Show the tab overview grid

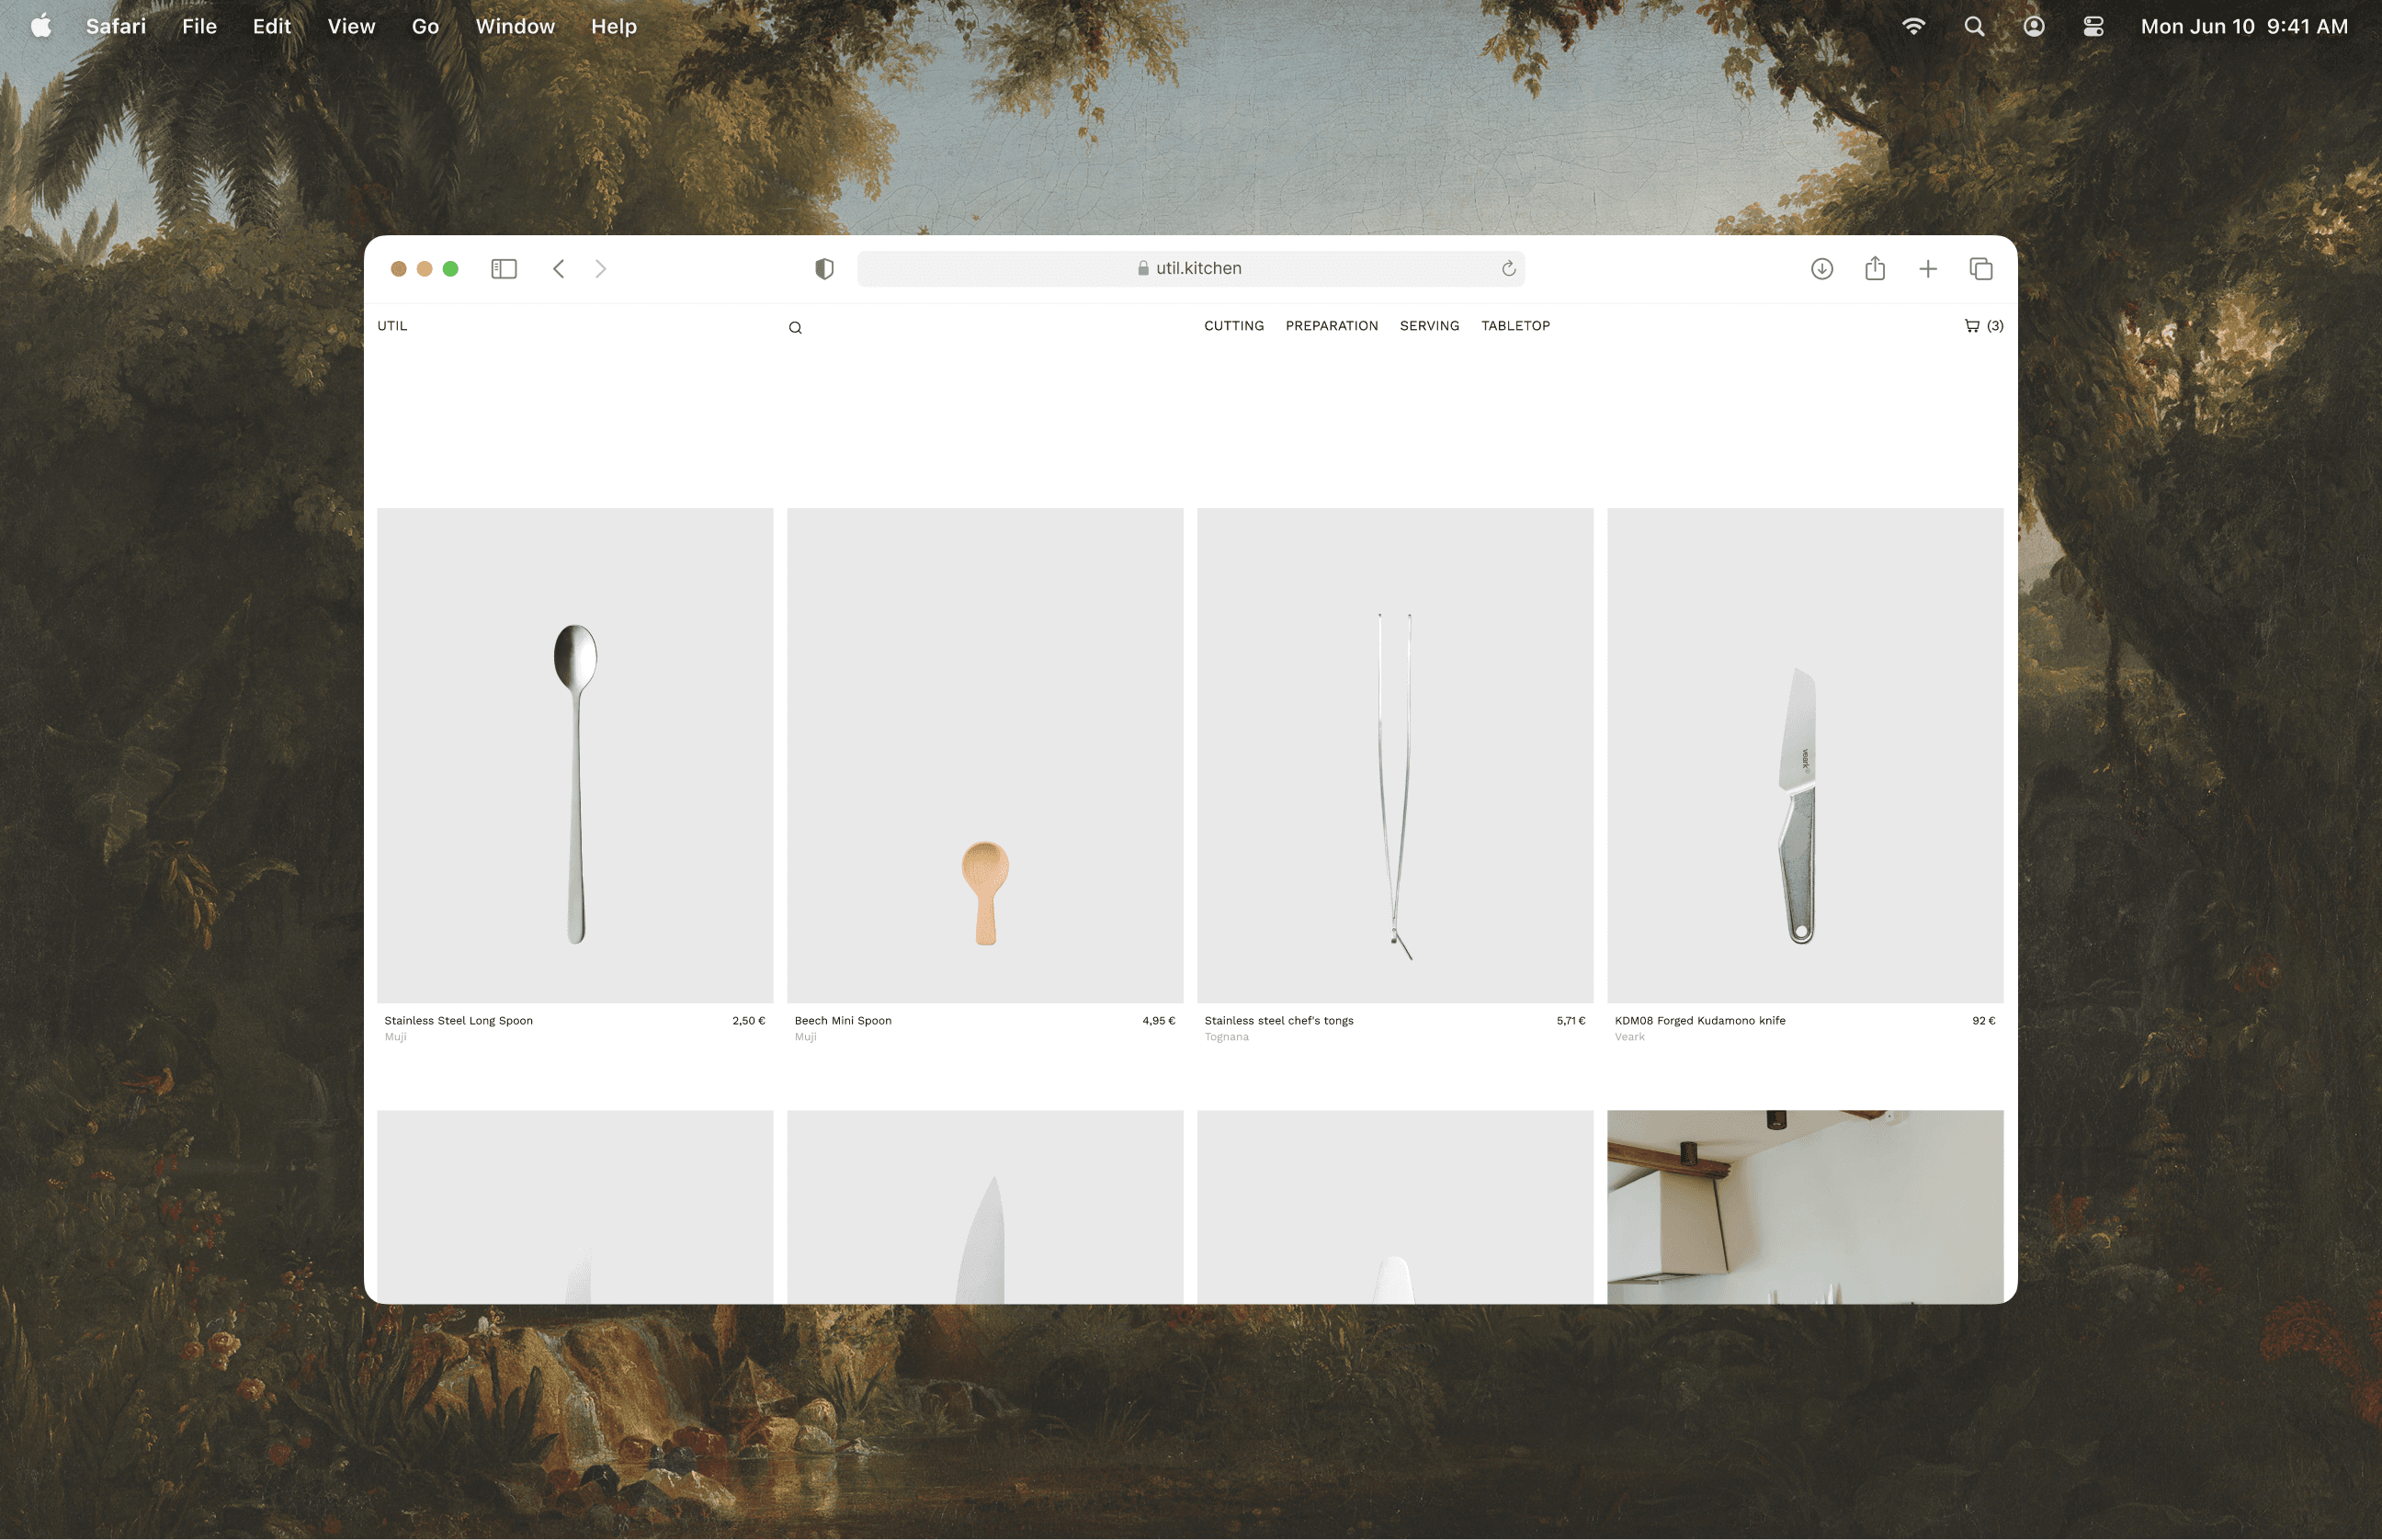[x=1980, y=269]
